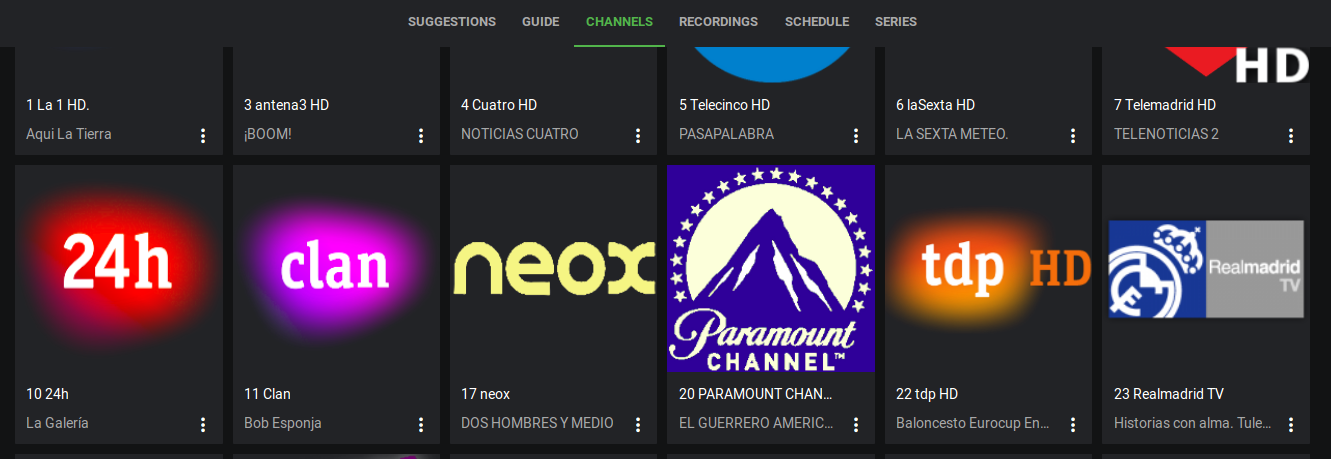The image size is (1331, 459).
Task: Click the Telemadrid HD logo thumbnail
Action: 1206,64
